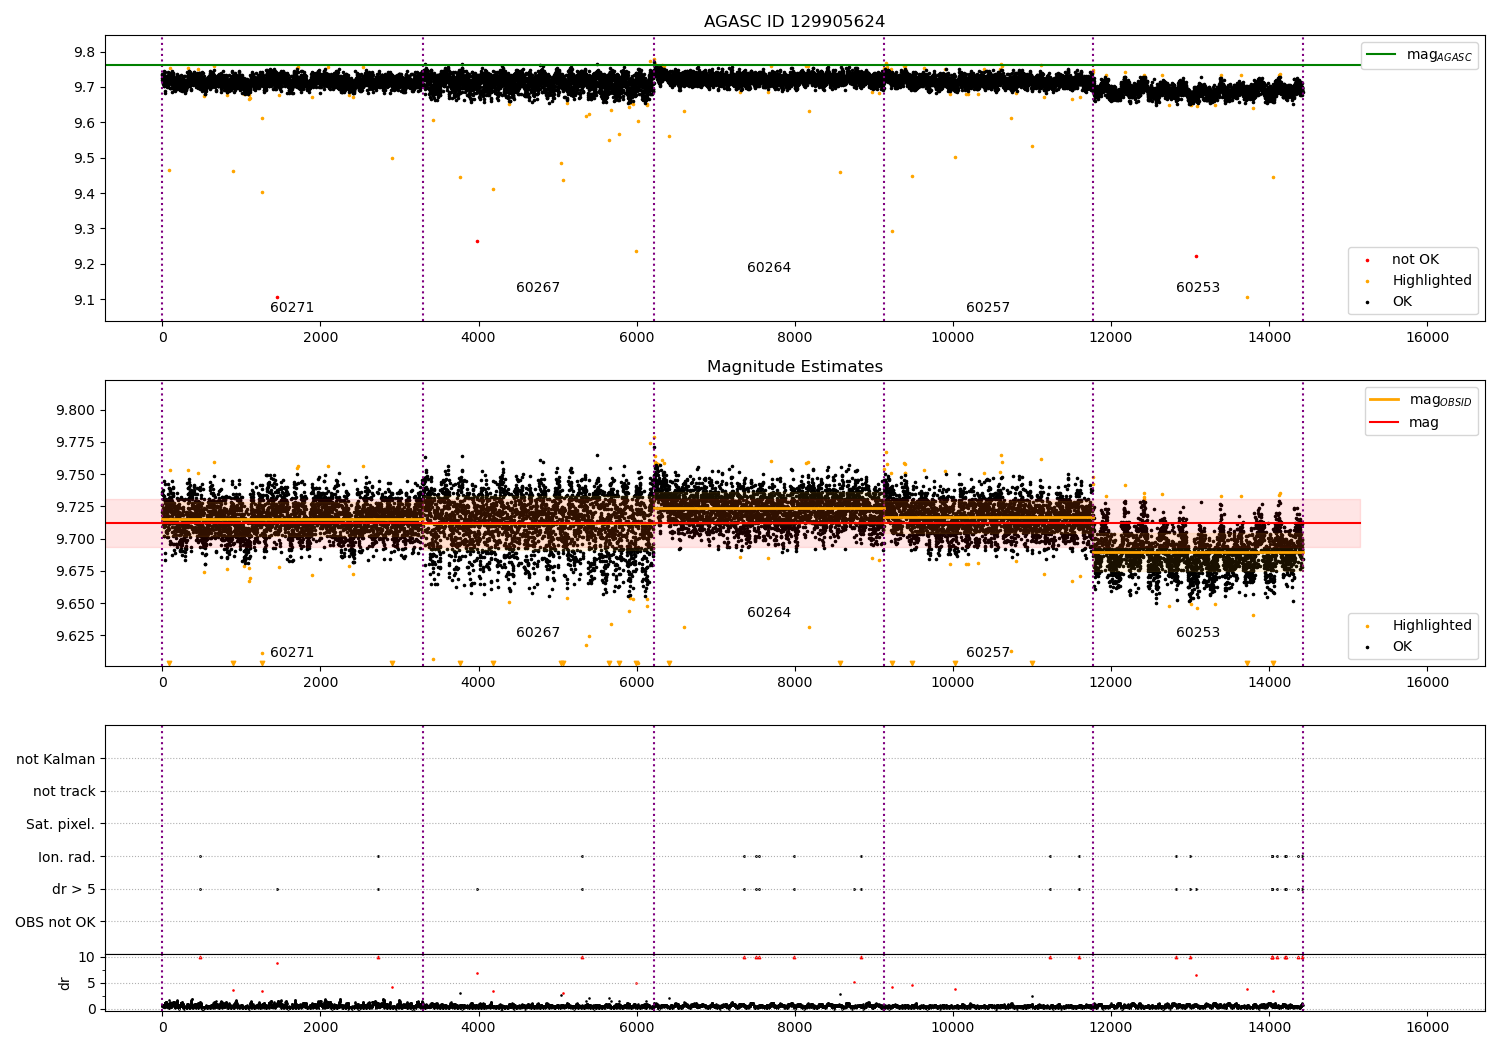This screenshot has width=1500, height=1050.
Task: Click the rotated 'dr' y-axis label
Action: [65, 984]
